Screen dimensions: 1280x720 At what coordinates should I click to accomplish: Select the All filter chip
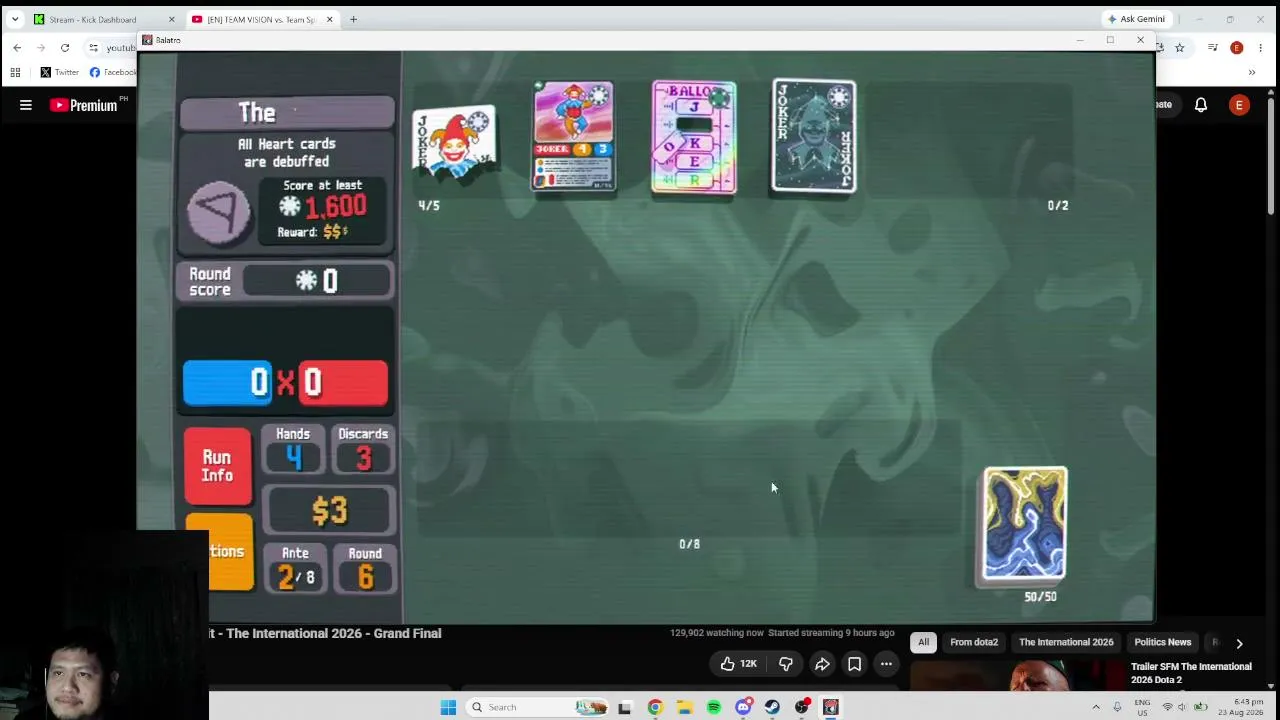(x=923, y=642)
